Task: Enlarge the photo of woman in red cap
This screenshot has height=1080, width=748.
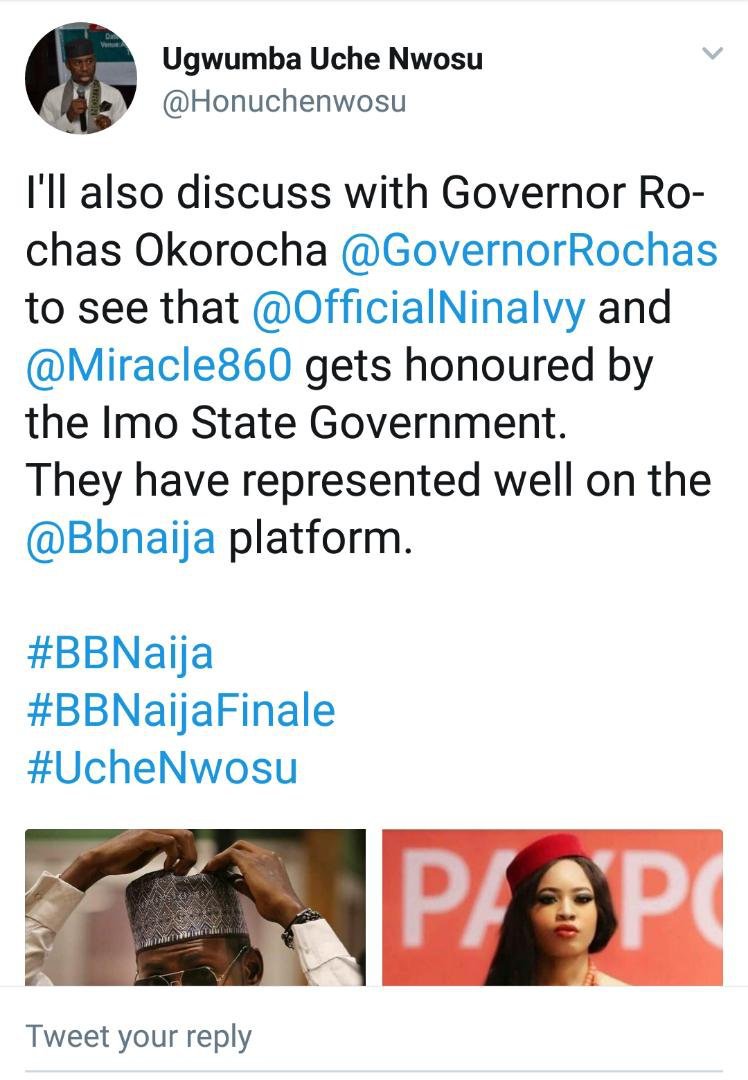Action: point(552,907)
